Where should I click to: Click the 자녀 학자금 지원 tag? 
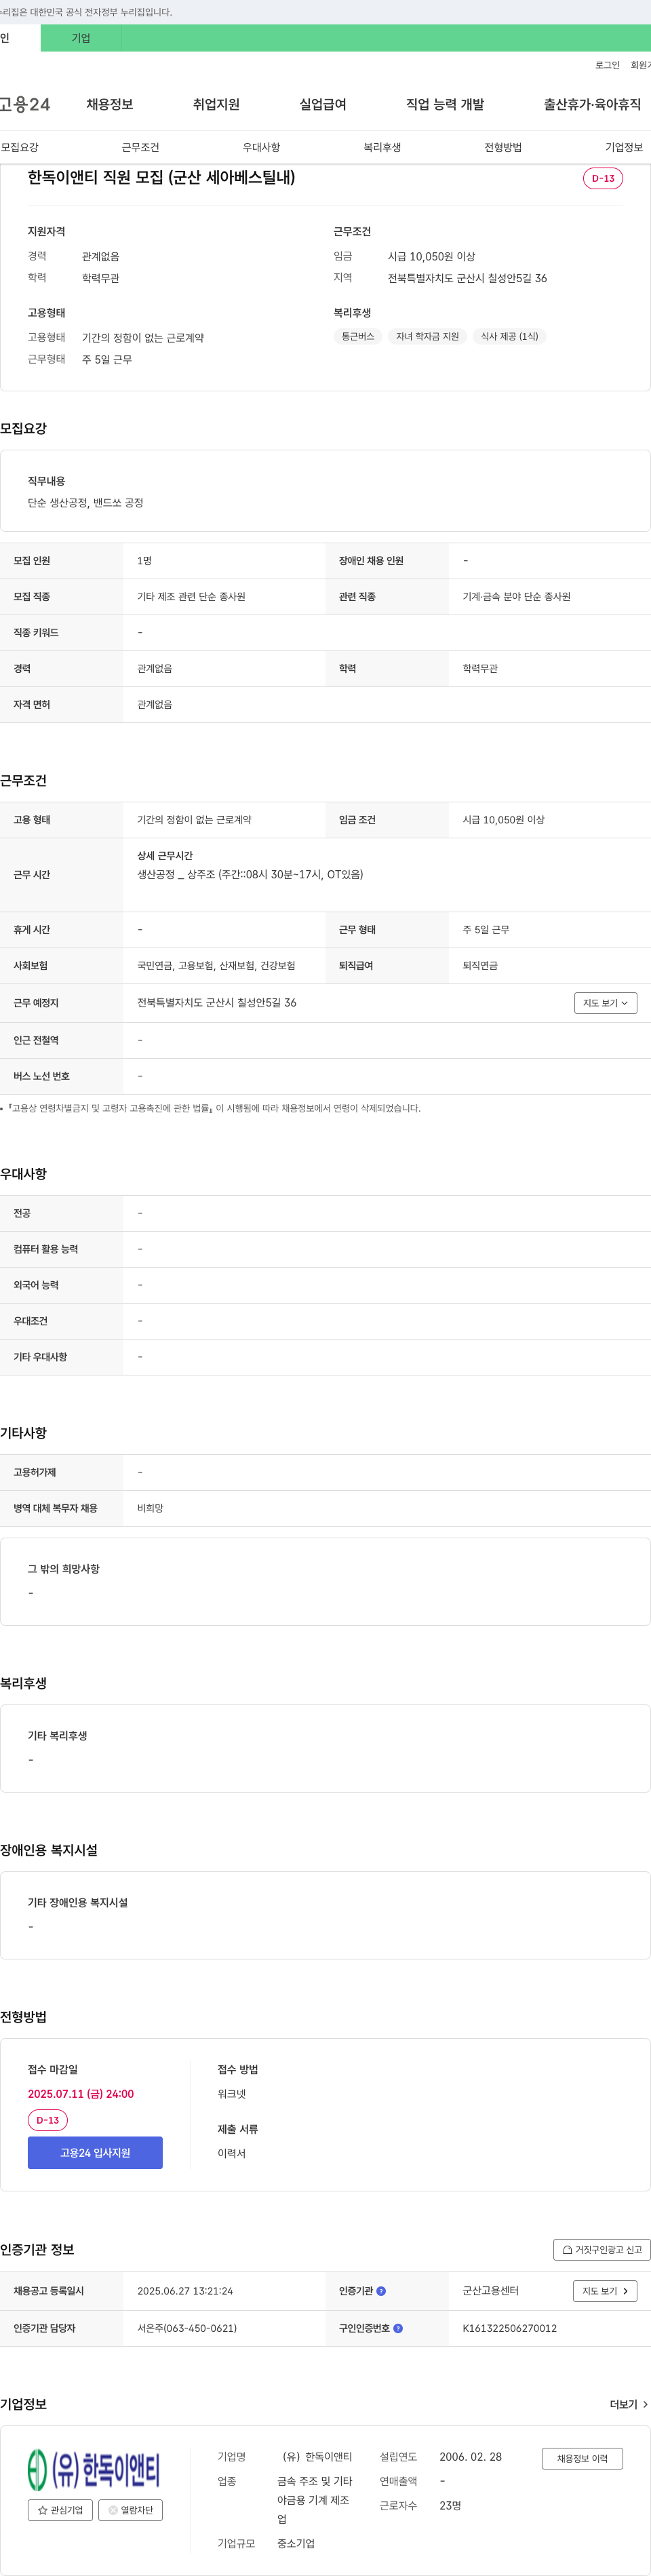(x=427, y=336)
